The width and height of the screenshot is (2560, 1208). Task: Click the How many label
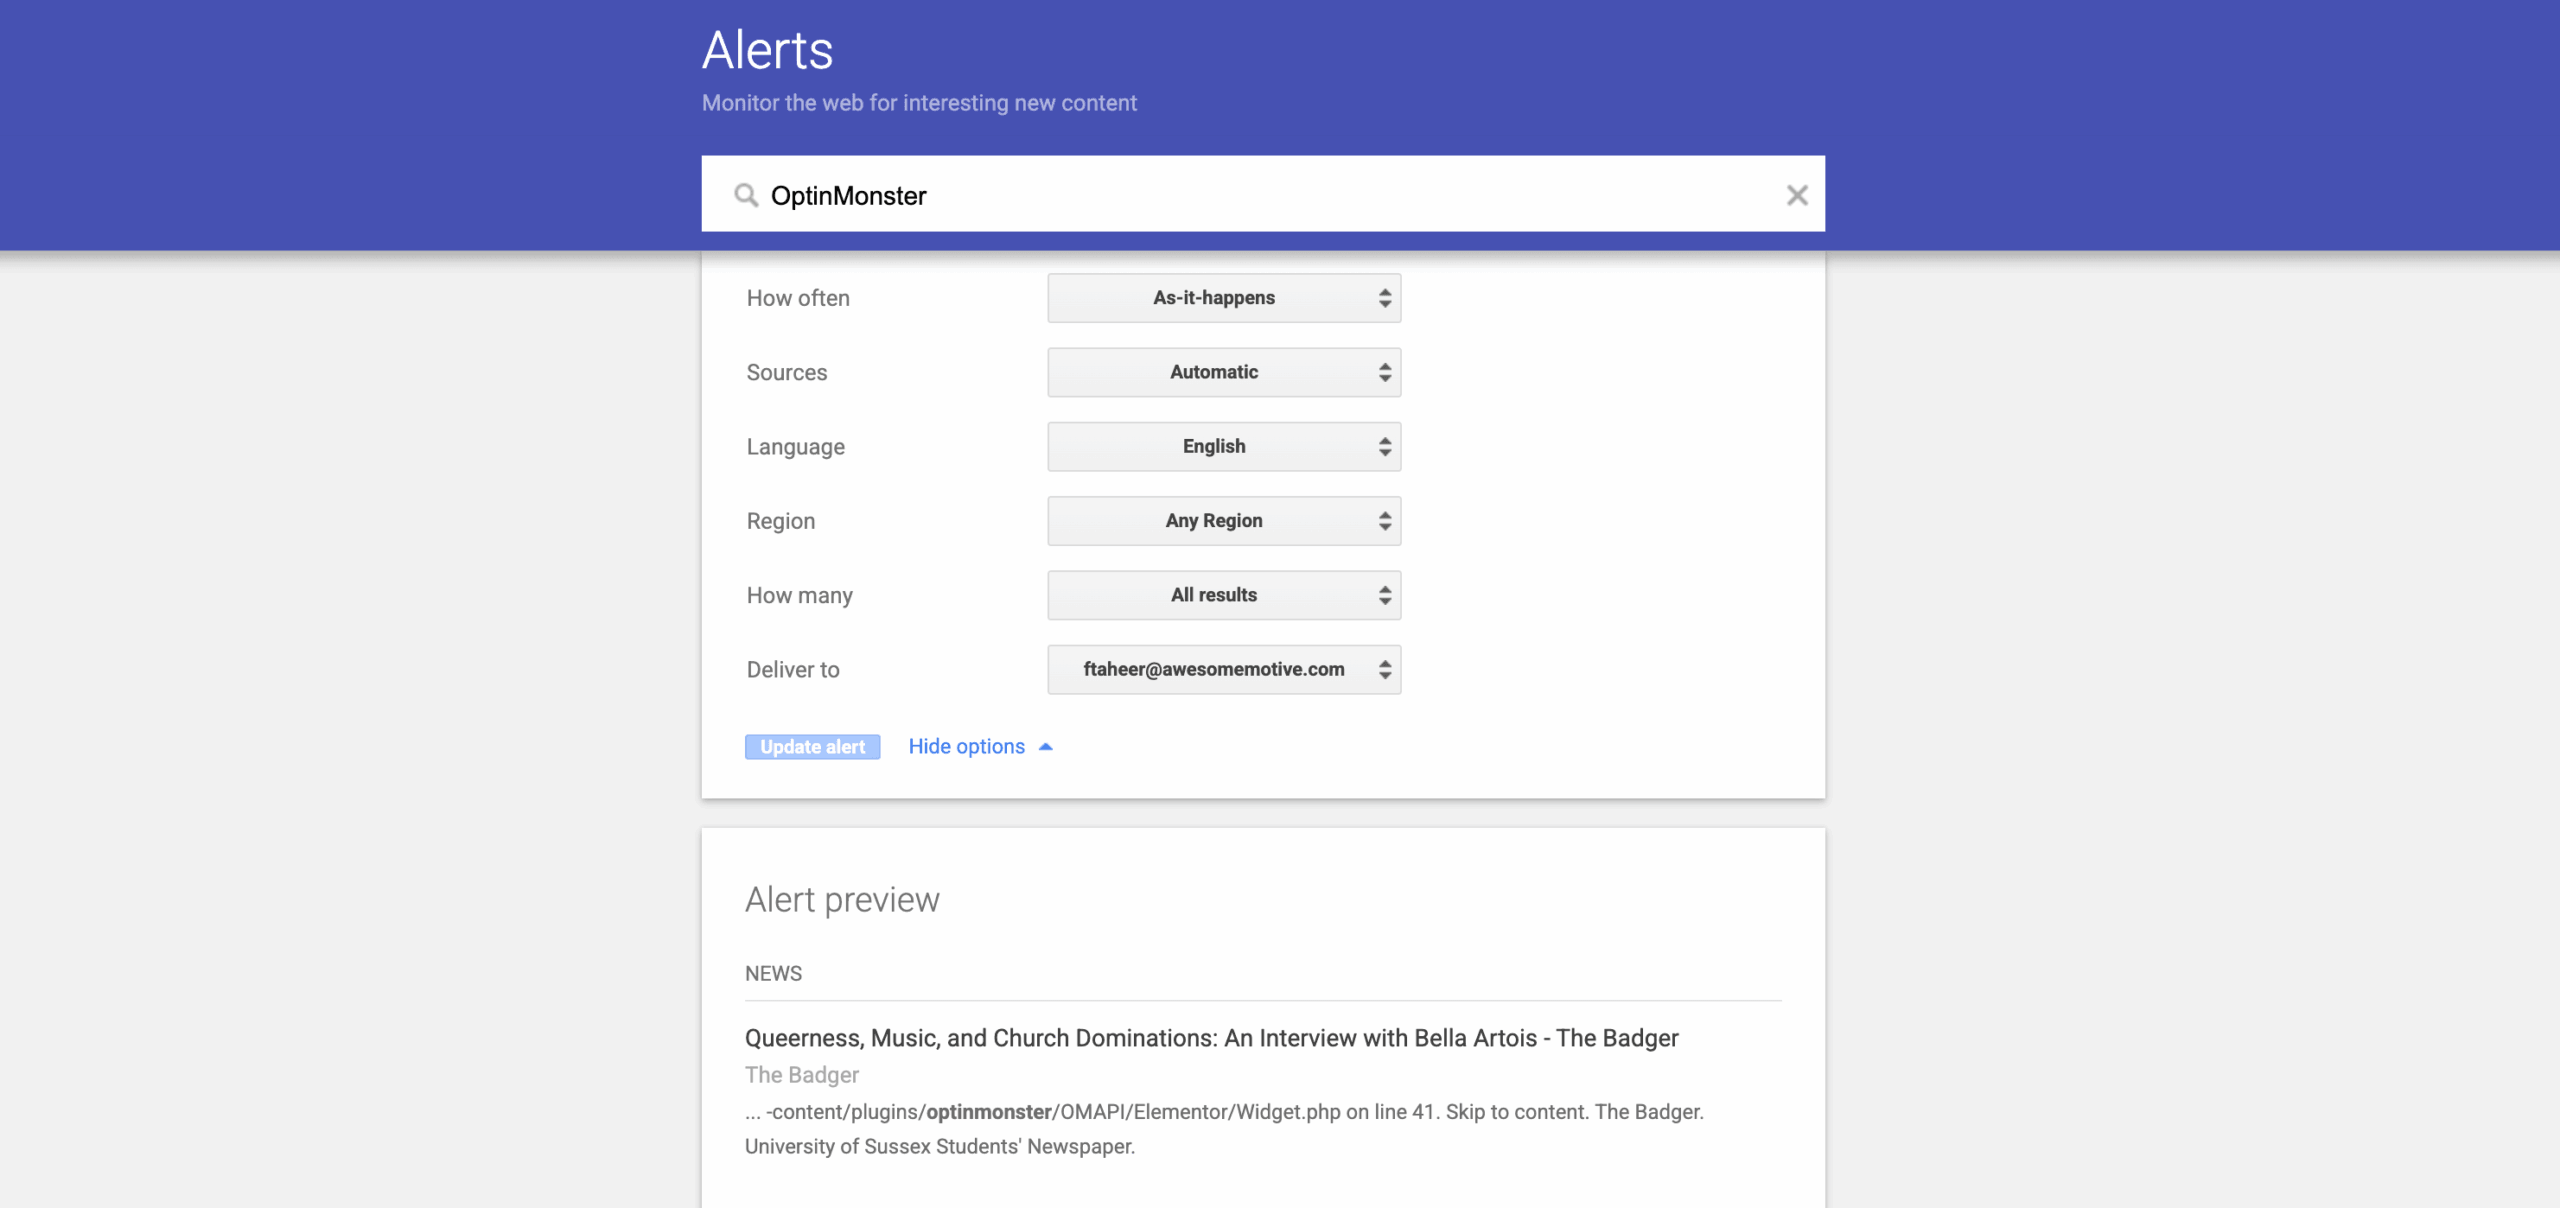[x=800, y=595]
